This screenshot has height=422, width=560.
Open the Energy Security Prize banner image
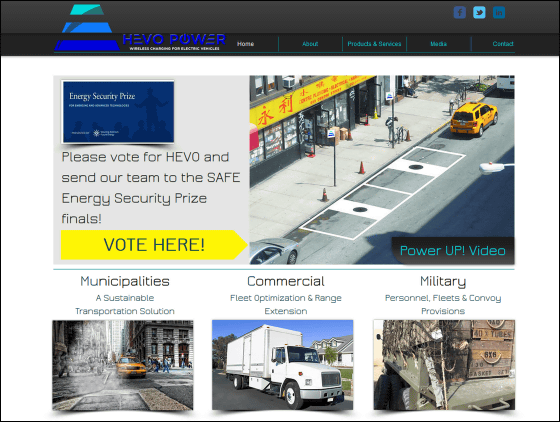[x=118, y=112]
